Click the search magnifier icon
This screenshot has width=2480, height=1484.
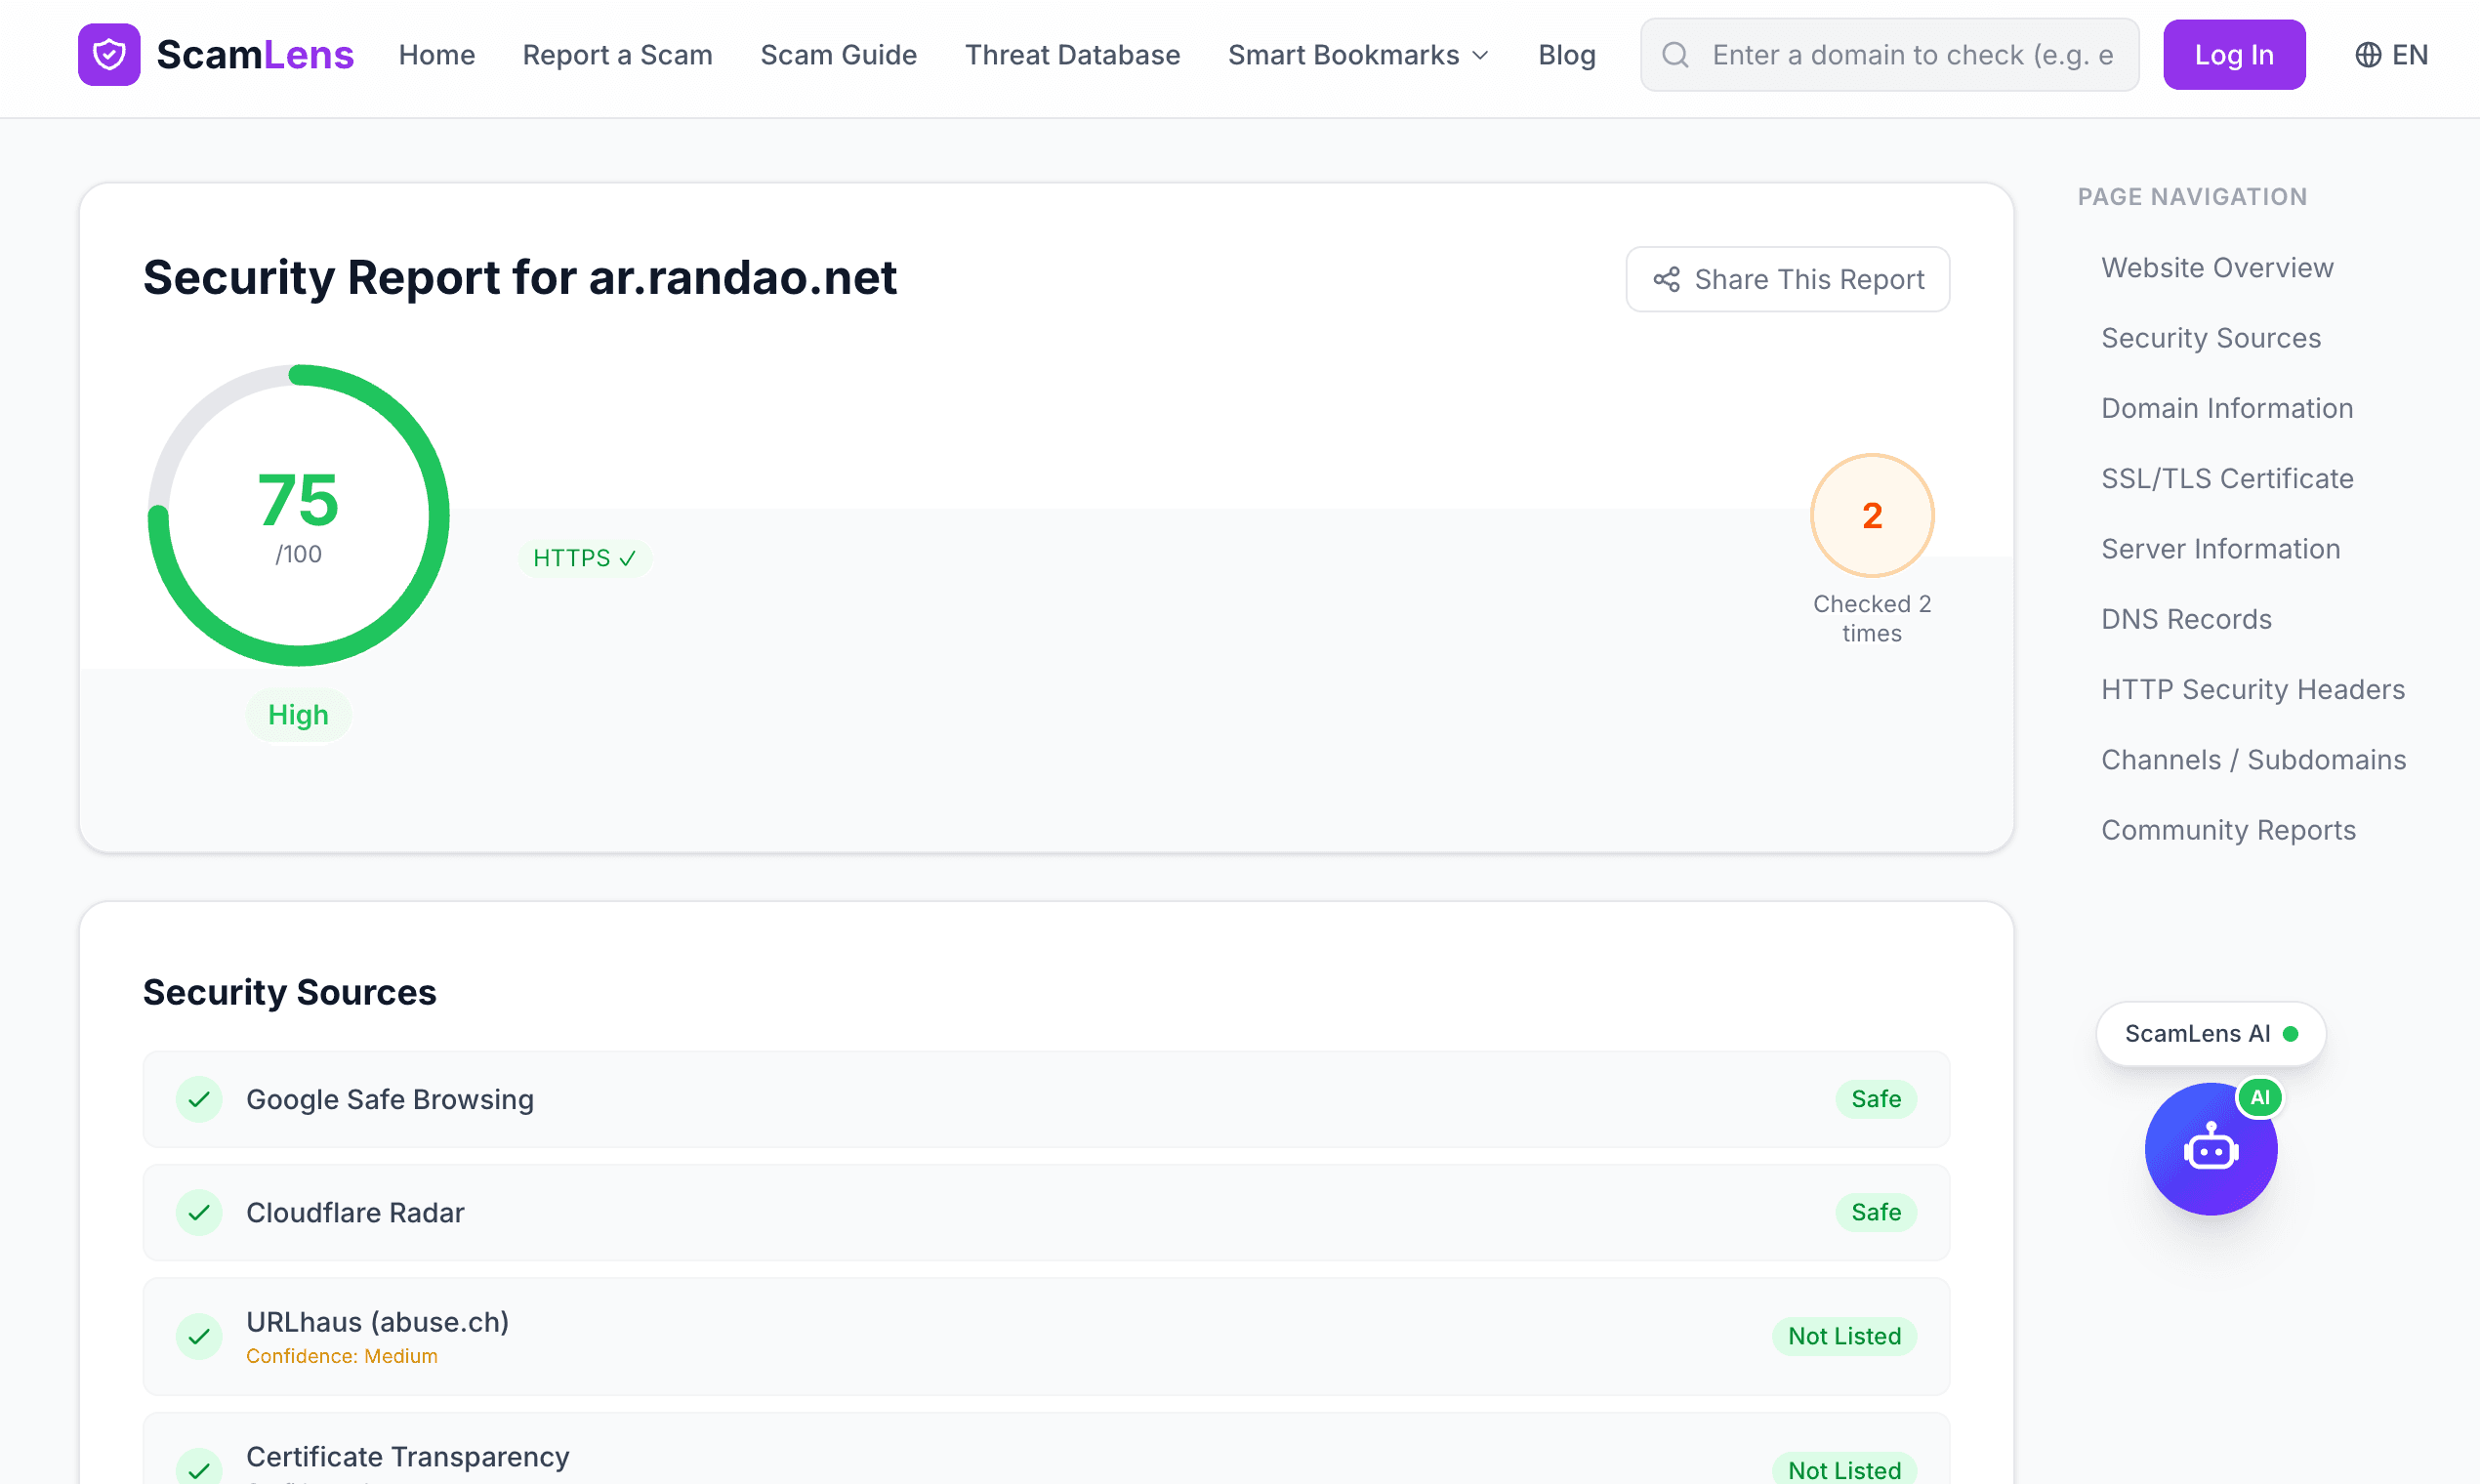(1676, 54)
